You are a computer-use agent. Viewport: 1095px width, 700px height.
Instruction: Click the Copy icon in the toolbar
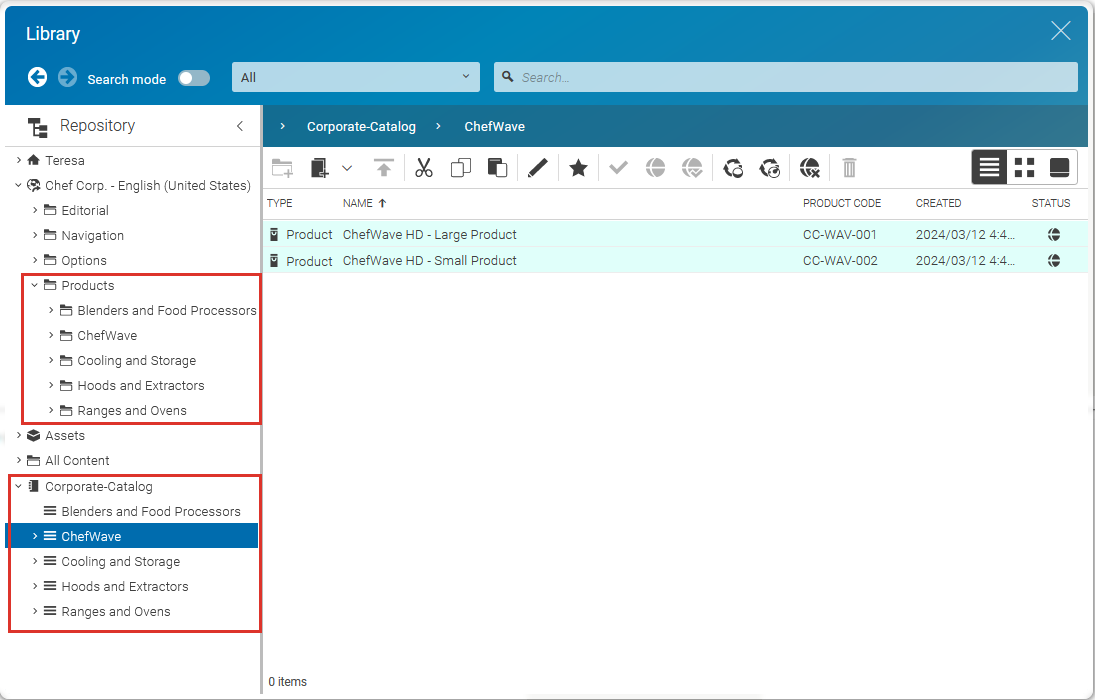pos(460,167)
